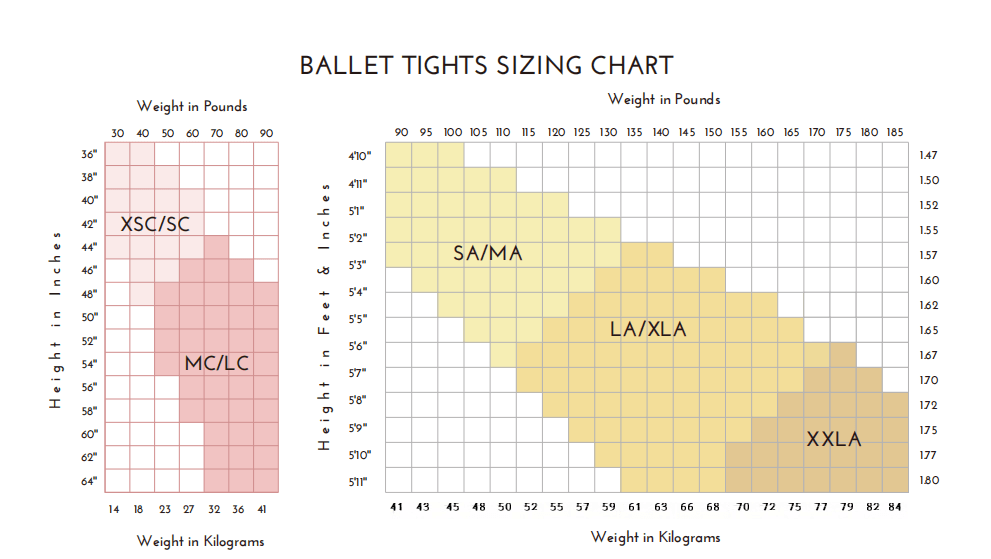This screenshot has width=991, height=559.
Task: Select the 135 pounds column header
Action: 634,132
